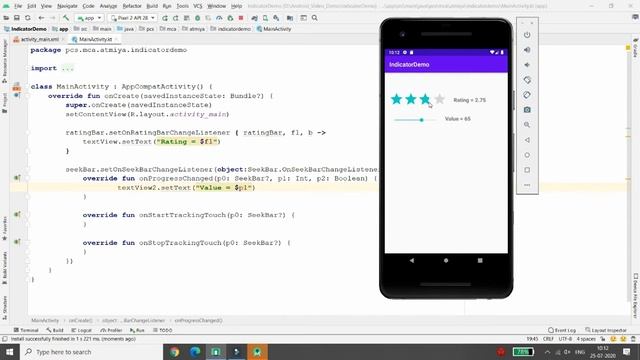This screenshot has height=360, width=640.
Task: Open the File menu
Action: [18, 6]
